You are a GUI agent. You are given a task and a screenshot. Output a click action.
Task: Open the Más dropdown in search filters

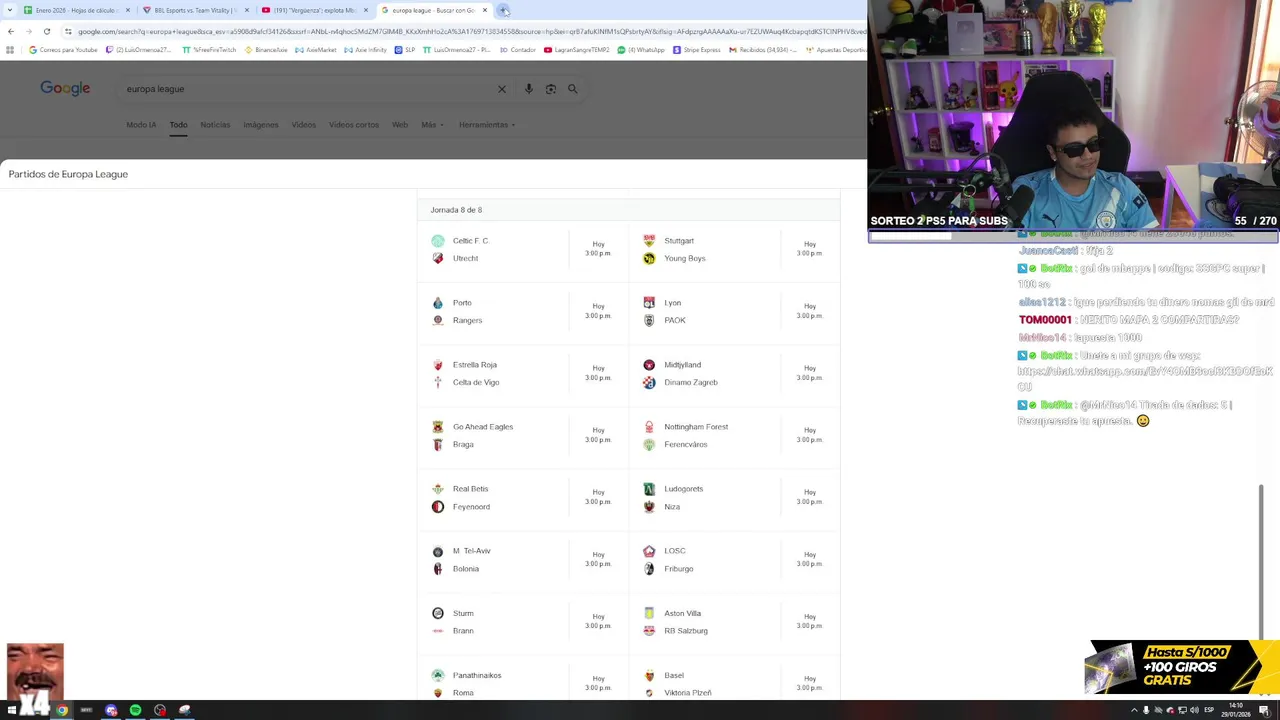(x=432, y=125)
